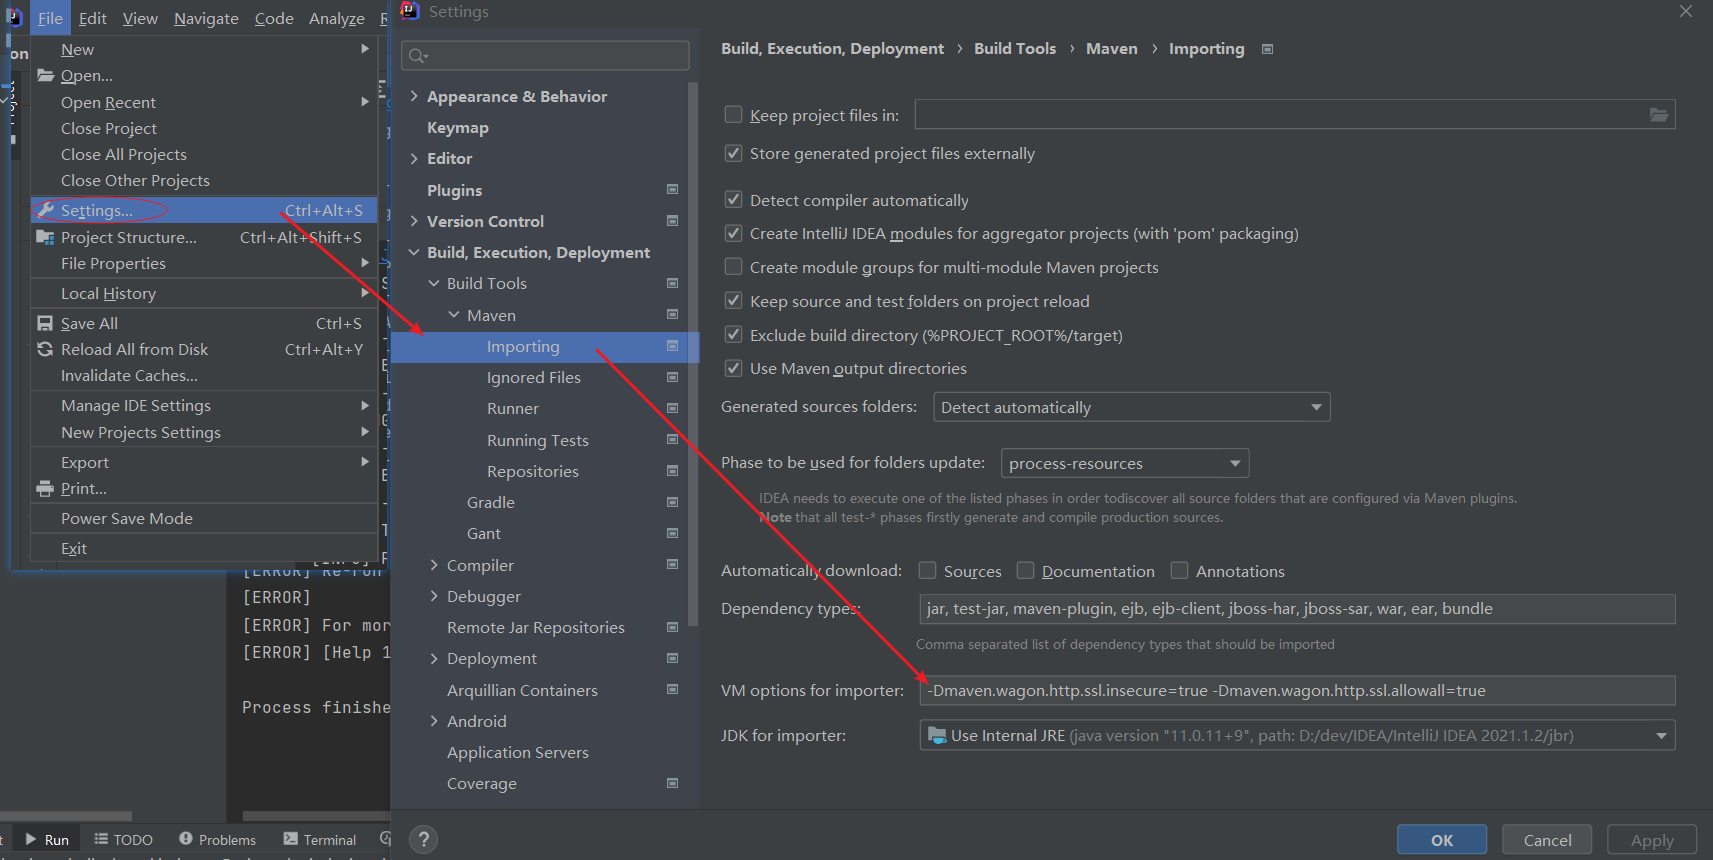Screen dimensions: 1713x860
Task: Open the Problems tool window tab
Action: 217,840
